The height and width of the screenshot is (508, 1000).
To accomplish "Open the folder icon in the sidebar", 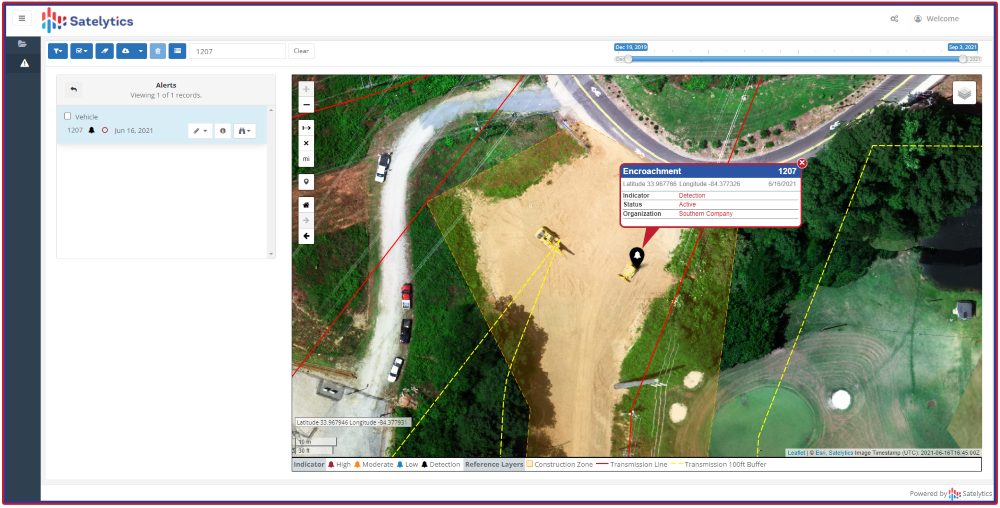I will (x=22, y=44).
